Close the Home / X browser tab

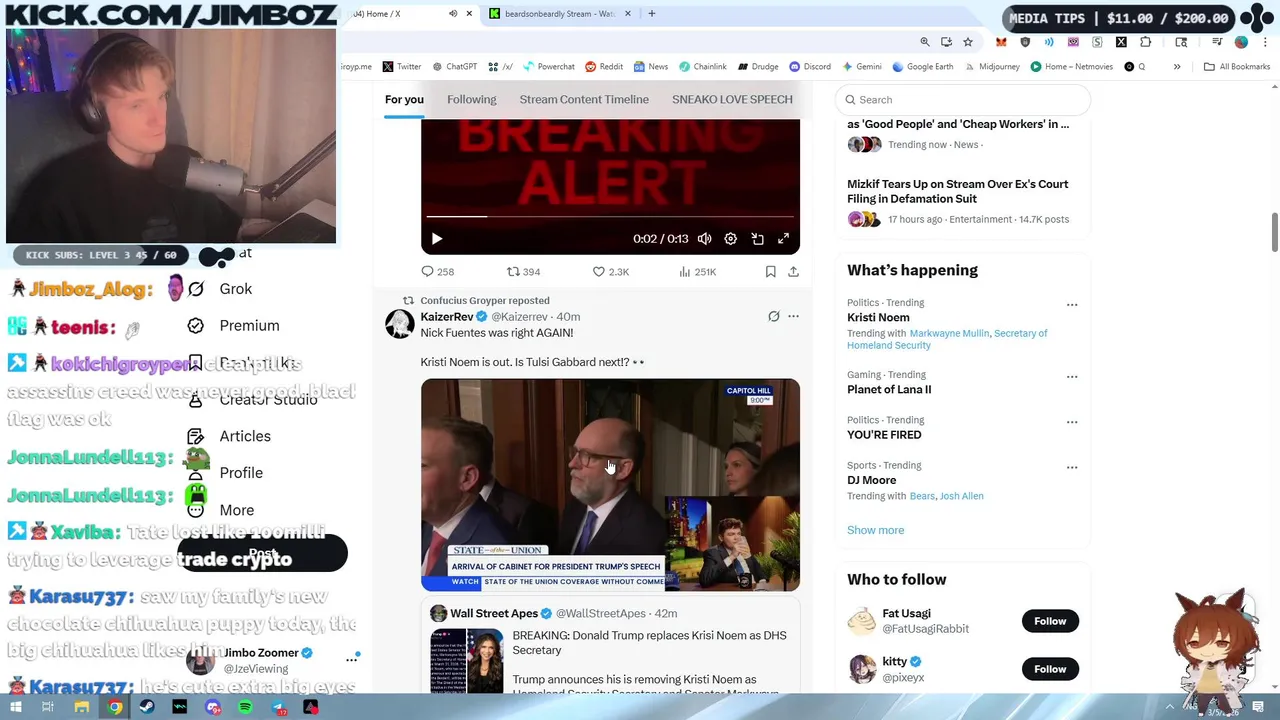(470, 14)
